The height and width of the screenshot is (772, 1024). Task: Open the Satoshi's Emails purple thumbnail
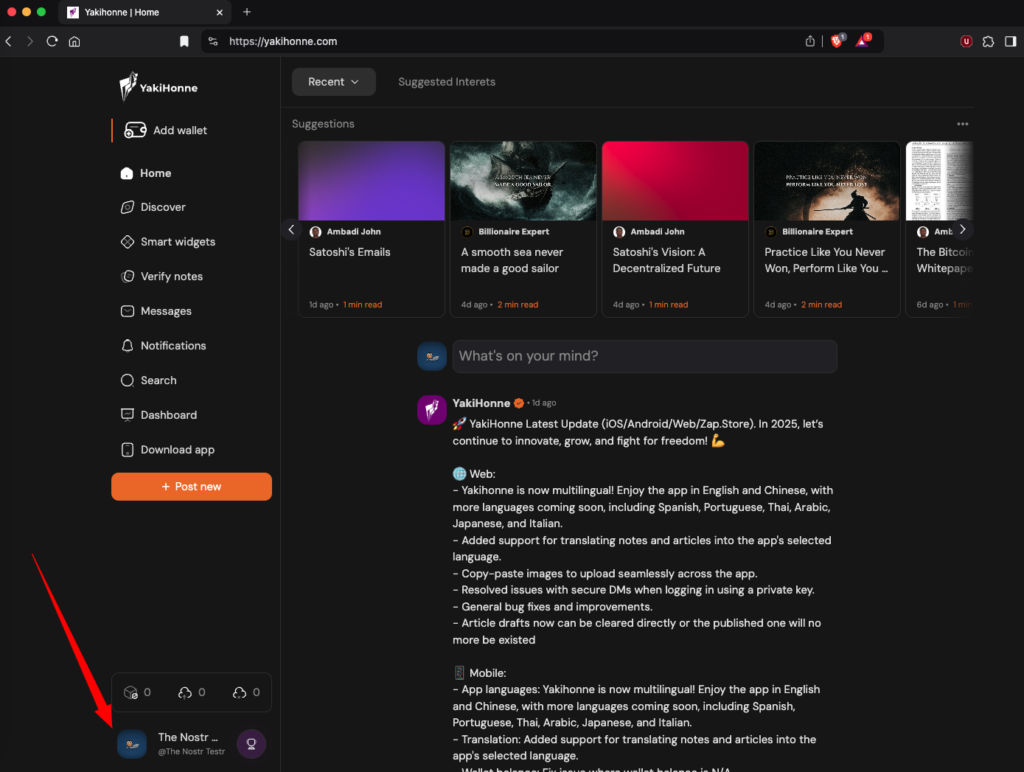[x=372, y=181]
